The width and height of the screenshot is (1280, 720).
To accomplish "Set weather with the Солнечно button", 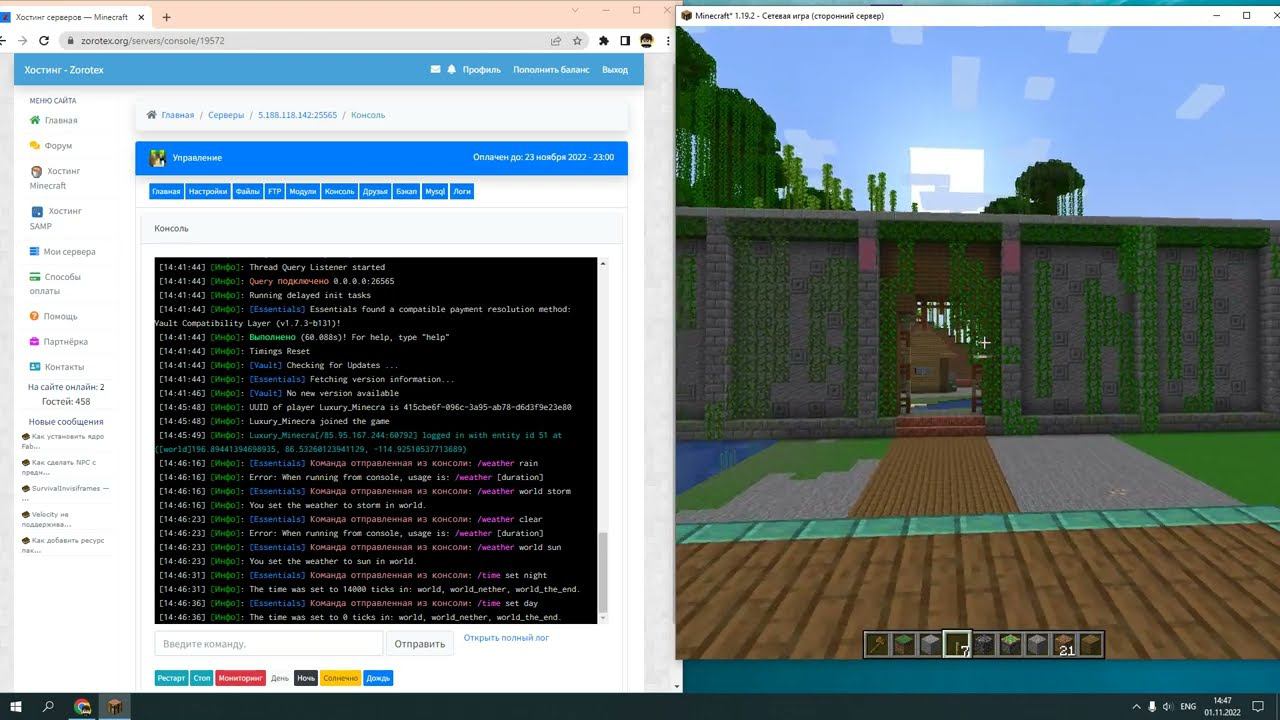I will 340,678.
